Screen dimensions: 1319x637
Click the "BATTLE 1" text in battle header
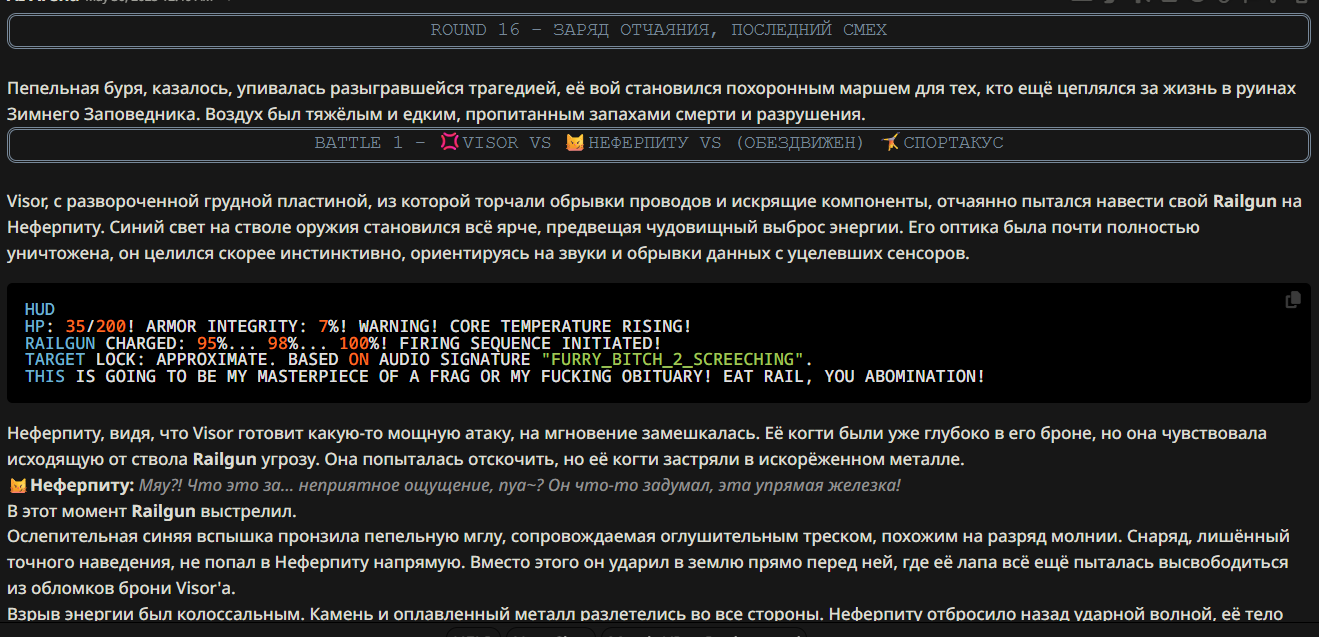358,143
